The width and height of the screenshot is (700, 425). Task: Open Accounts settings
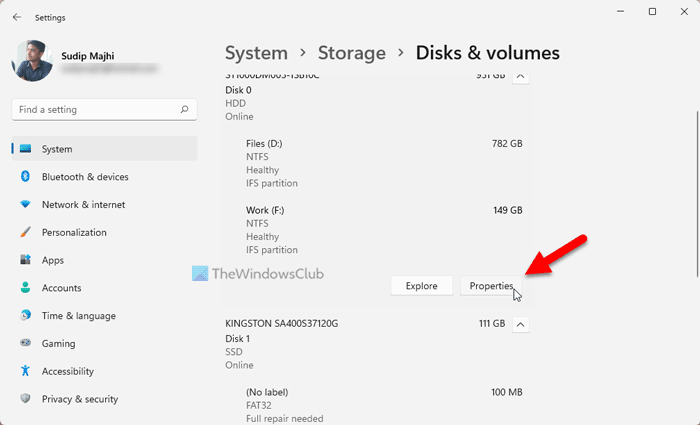point(62,288)
